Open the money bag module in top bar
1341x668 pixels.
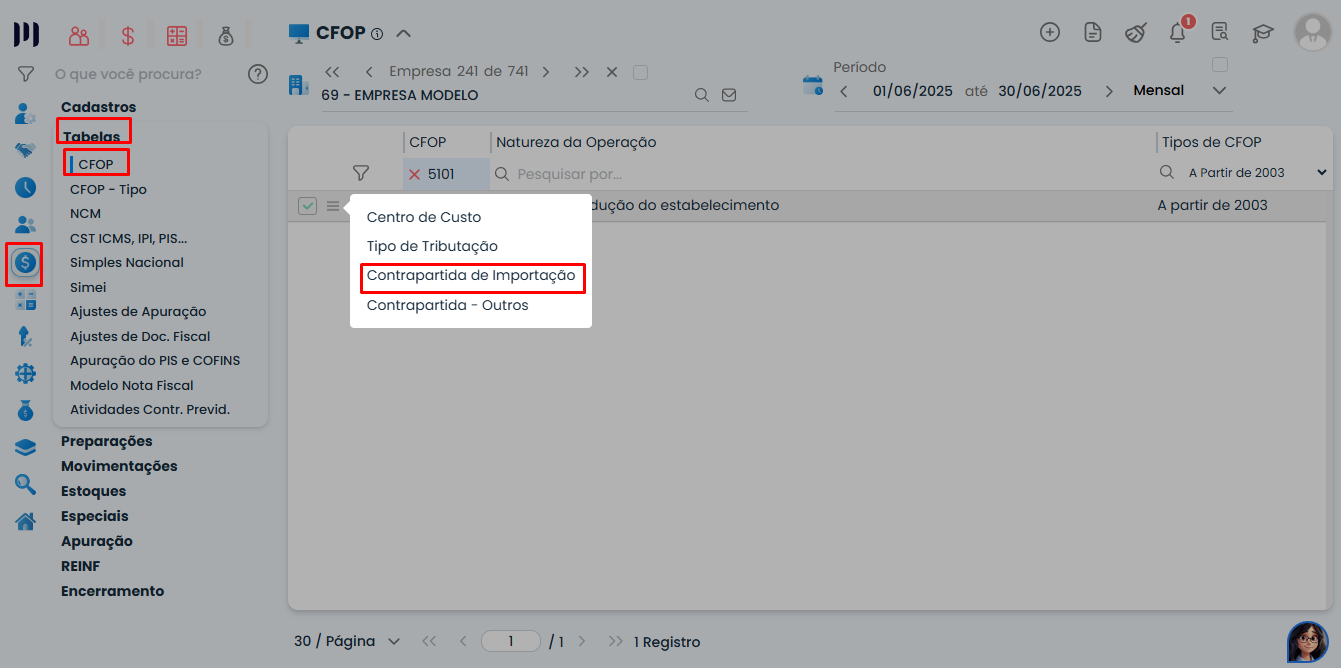[x=226, y=36]
